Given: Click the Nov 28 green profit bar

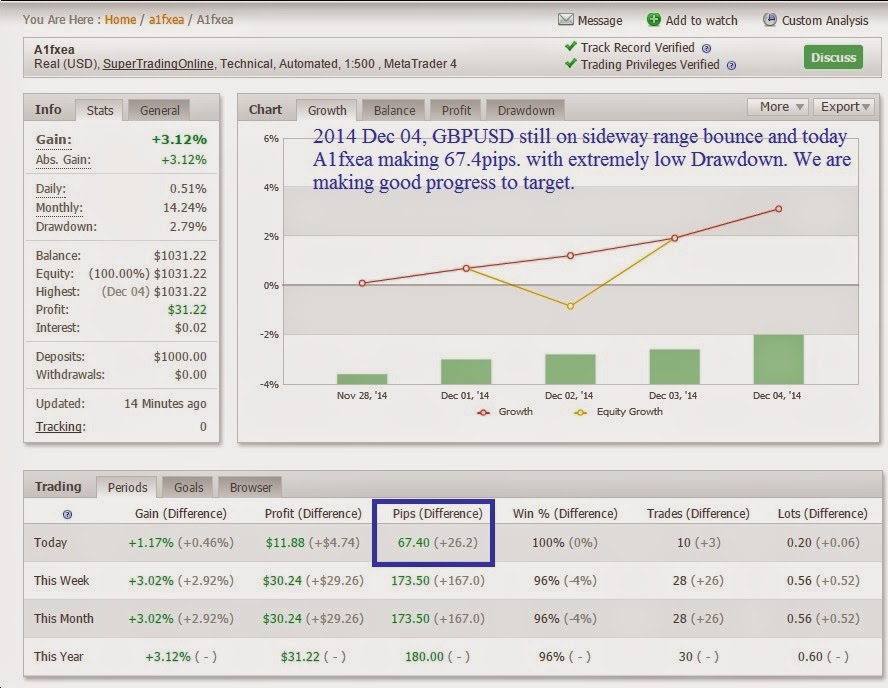Looking at the screenshot, I should click(362, 379).
